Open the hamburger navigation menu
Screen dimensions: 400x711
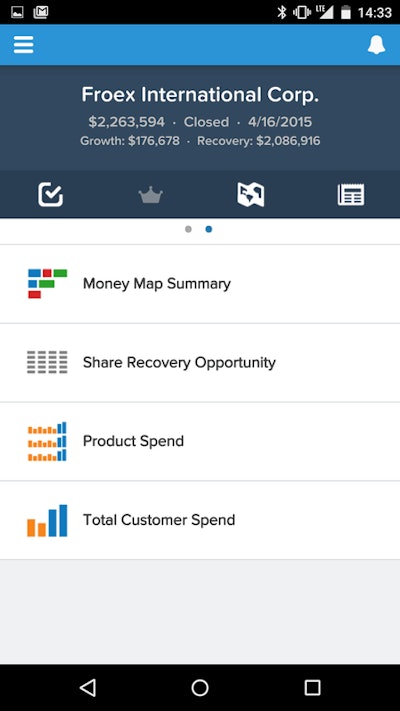coord(24,45)
